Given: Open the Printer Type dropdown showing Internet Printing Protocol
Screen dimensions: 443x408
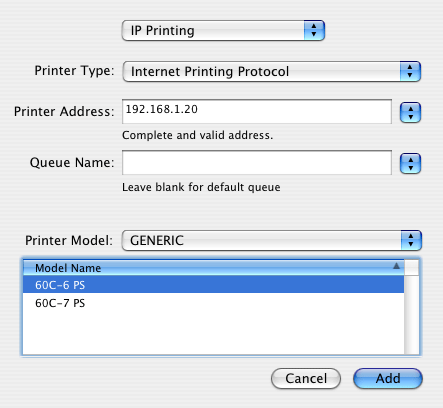Looking at the screenshot, I should (x=272, y=71).
